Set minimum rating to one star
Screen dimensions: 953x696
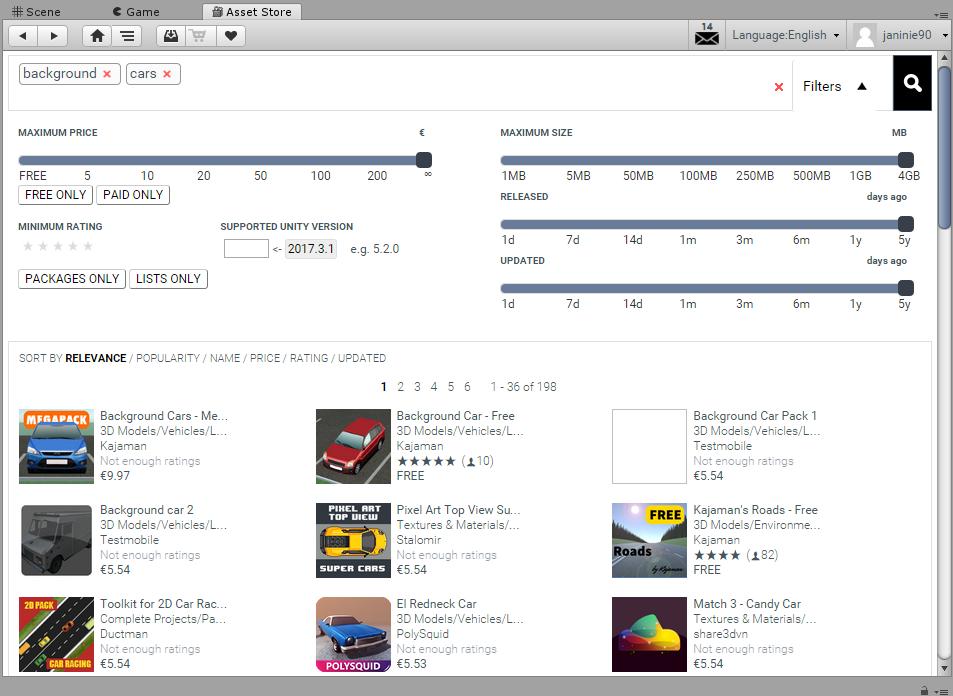[x=27, y=246]
